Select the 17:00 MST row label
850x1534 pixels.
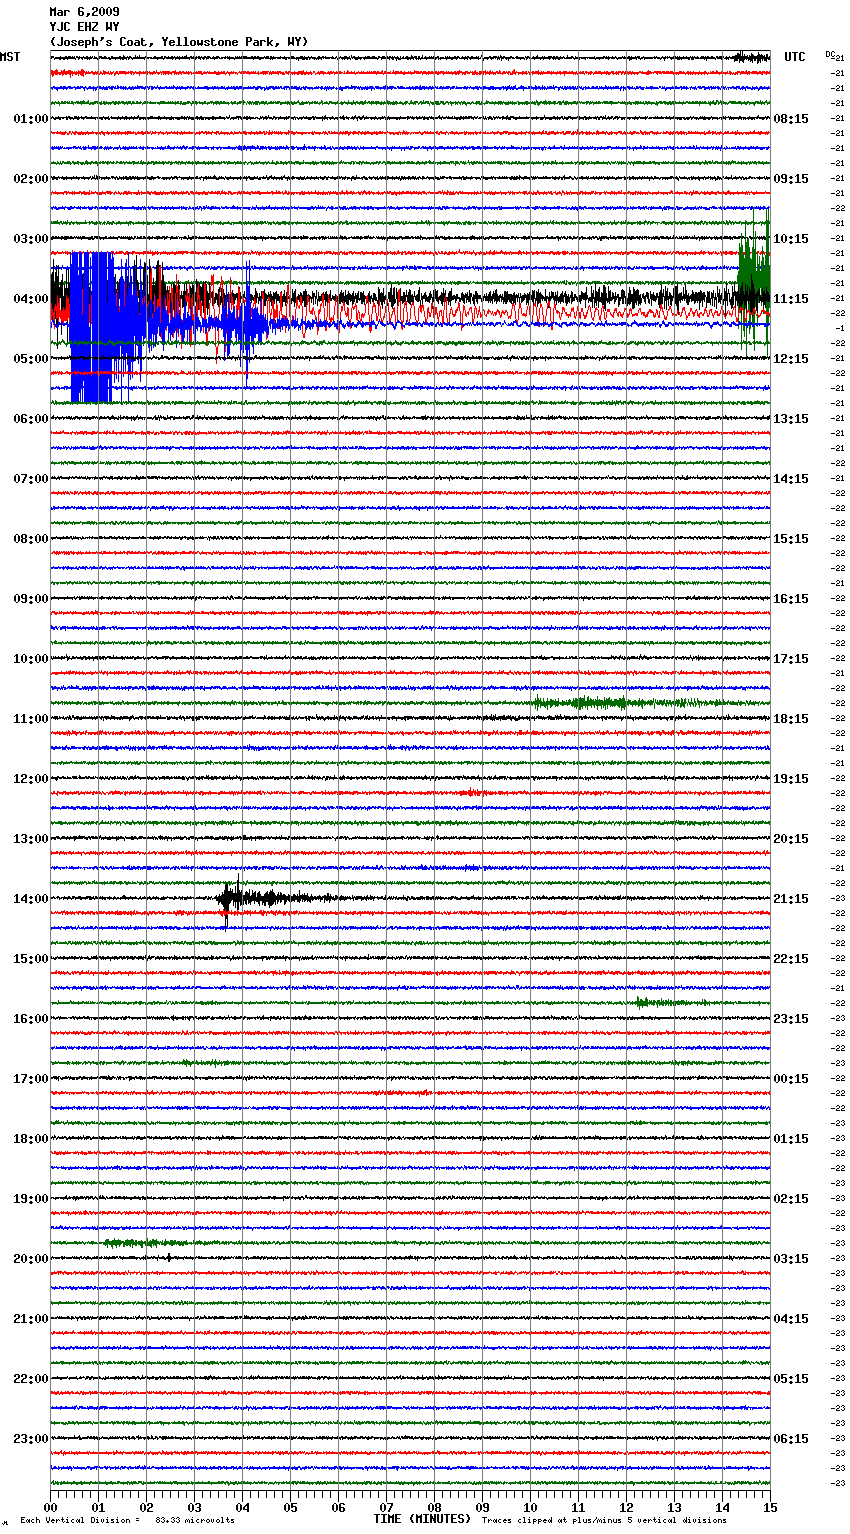(x=31, y=1079)
